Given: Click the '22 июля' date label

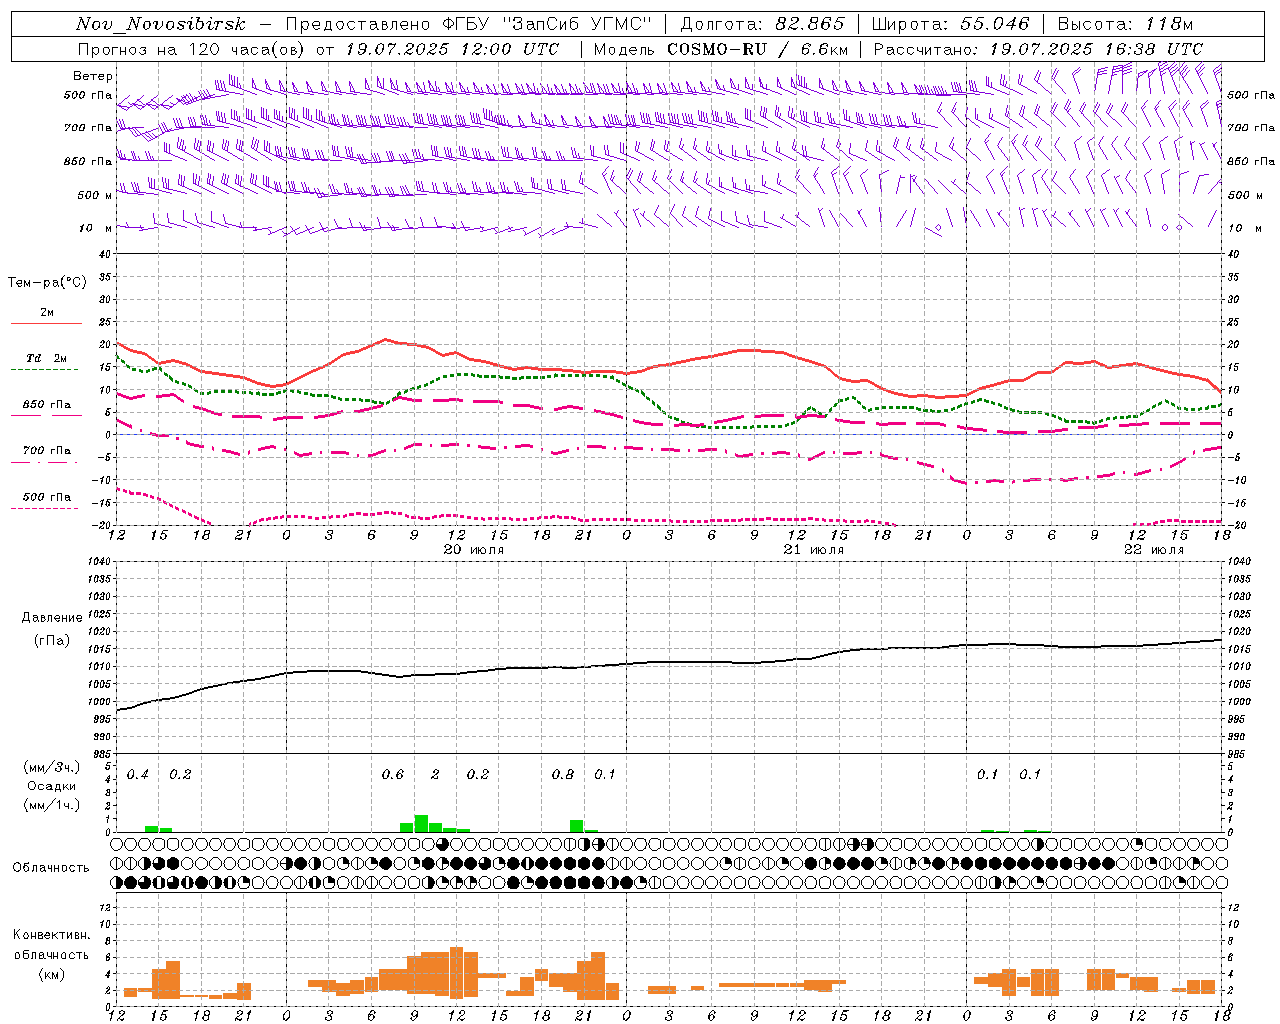Looking at the screenshot, I should pos(1154,550).
